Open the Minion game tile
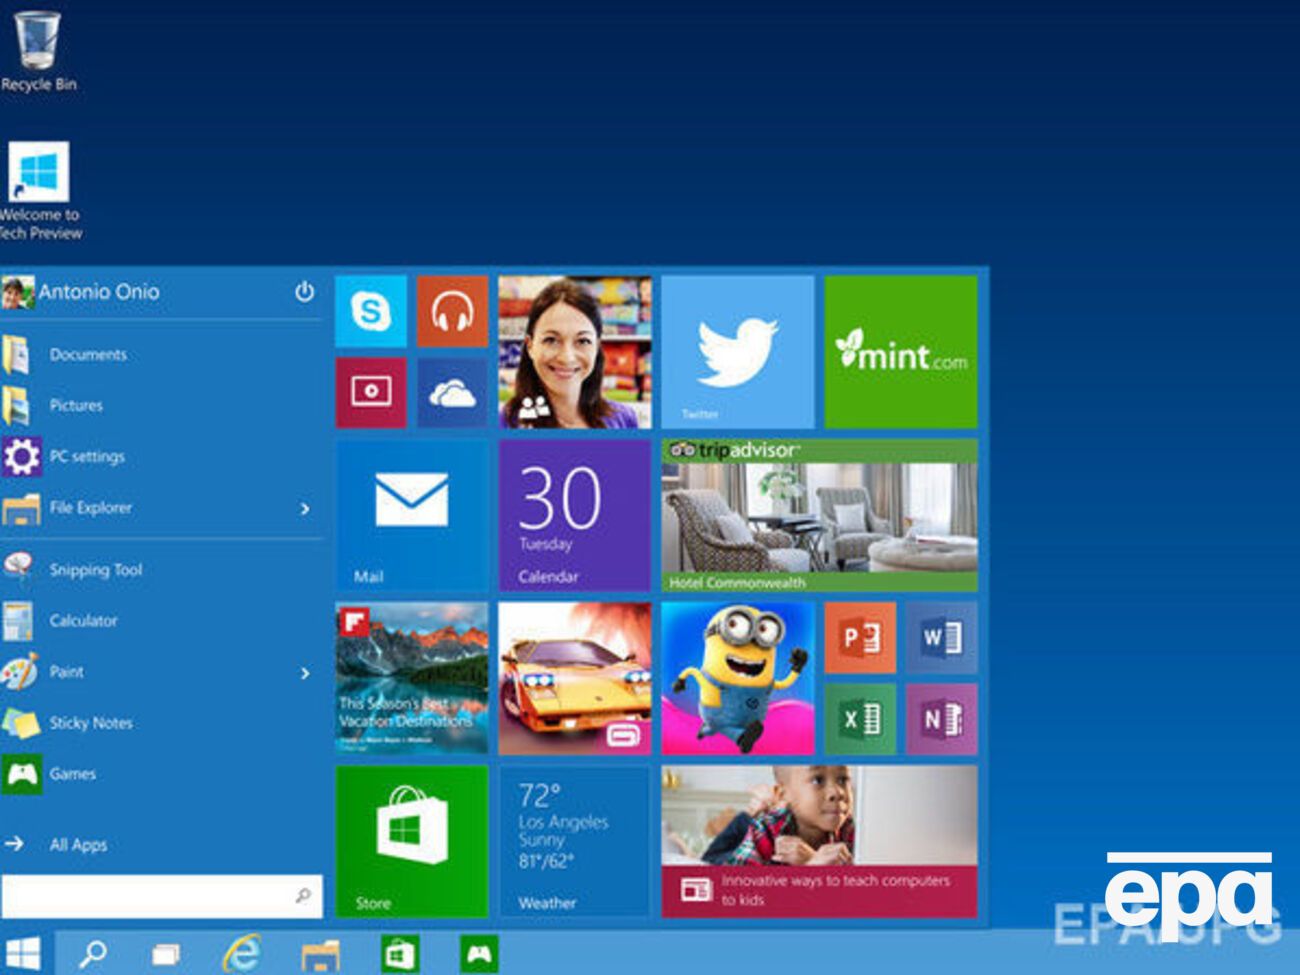This screenshot has width=1300, height=975. coord(738,678)
